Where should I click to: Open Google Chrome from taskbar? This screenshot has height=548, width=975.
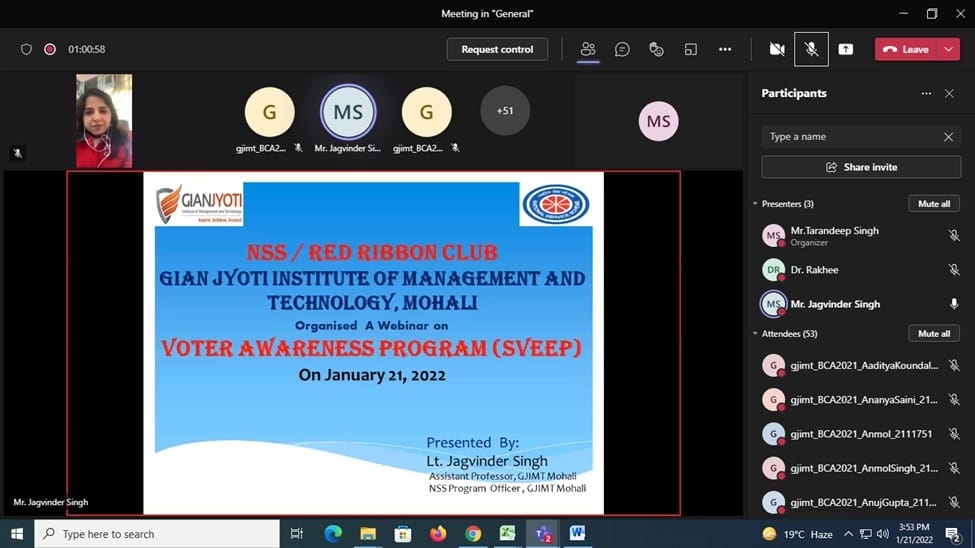point(473,534)
